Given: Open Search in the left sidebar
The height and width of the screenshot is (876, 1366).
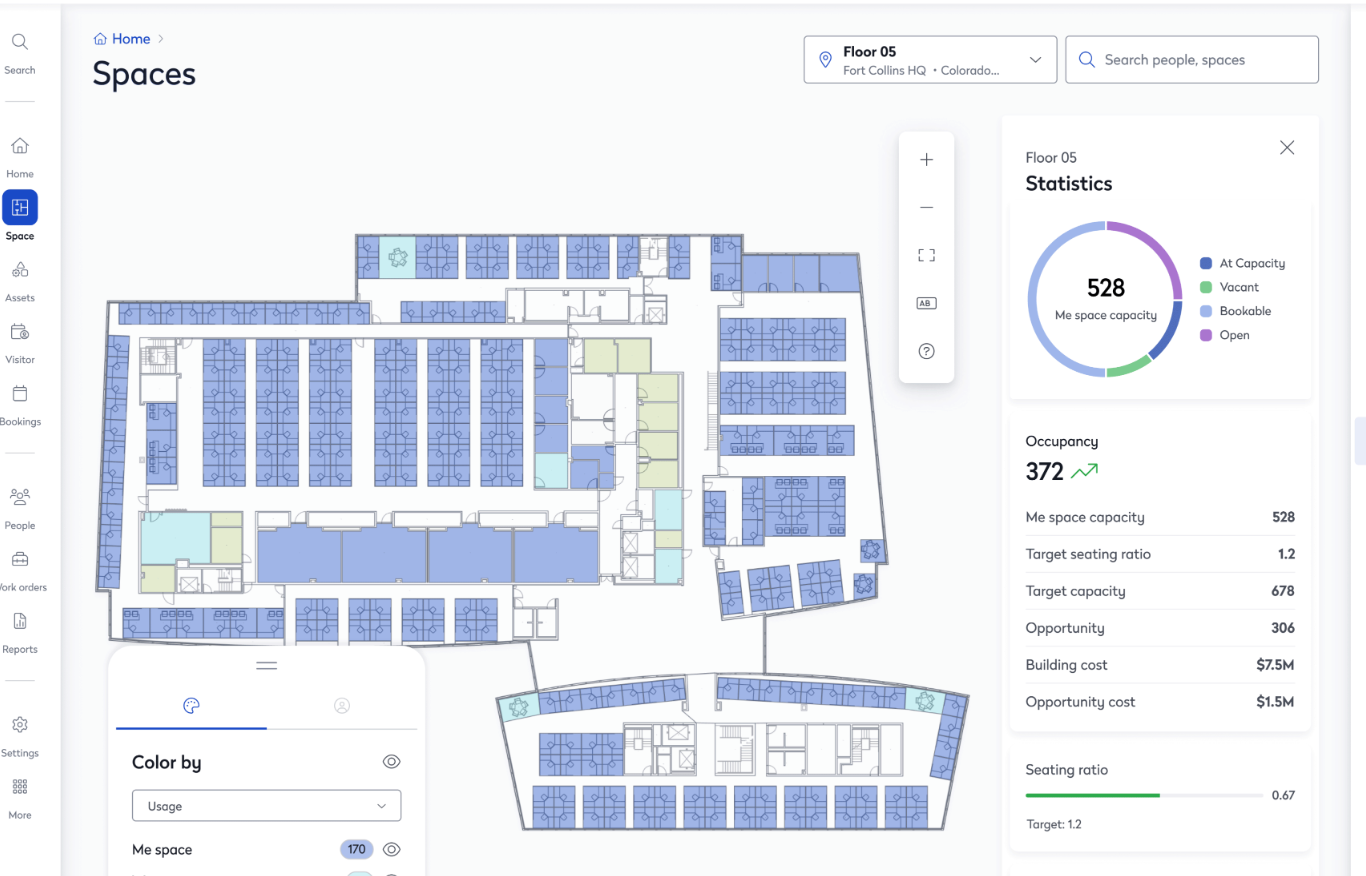Looking at the screenshot, I should click(19, 54).
